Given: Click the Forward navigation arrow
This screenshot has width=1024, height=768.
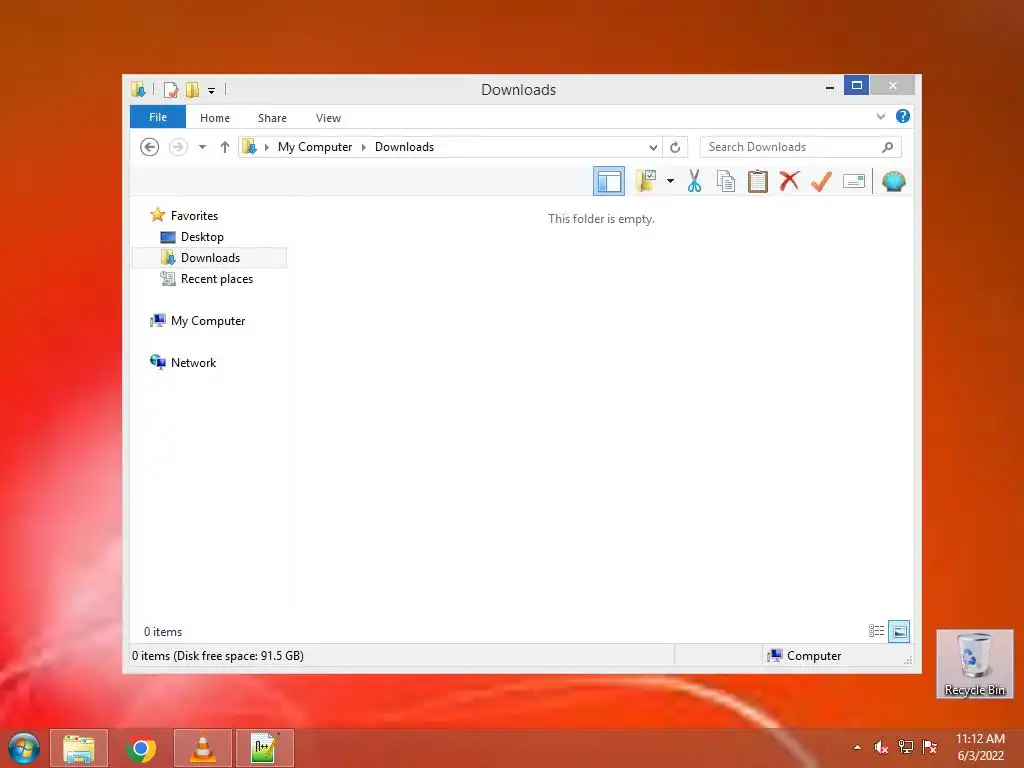Looking at the screenshot, I should (178, 147).
